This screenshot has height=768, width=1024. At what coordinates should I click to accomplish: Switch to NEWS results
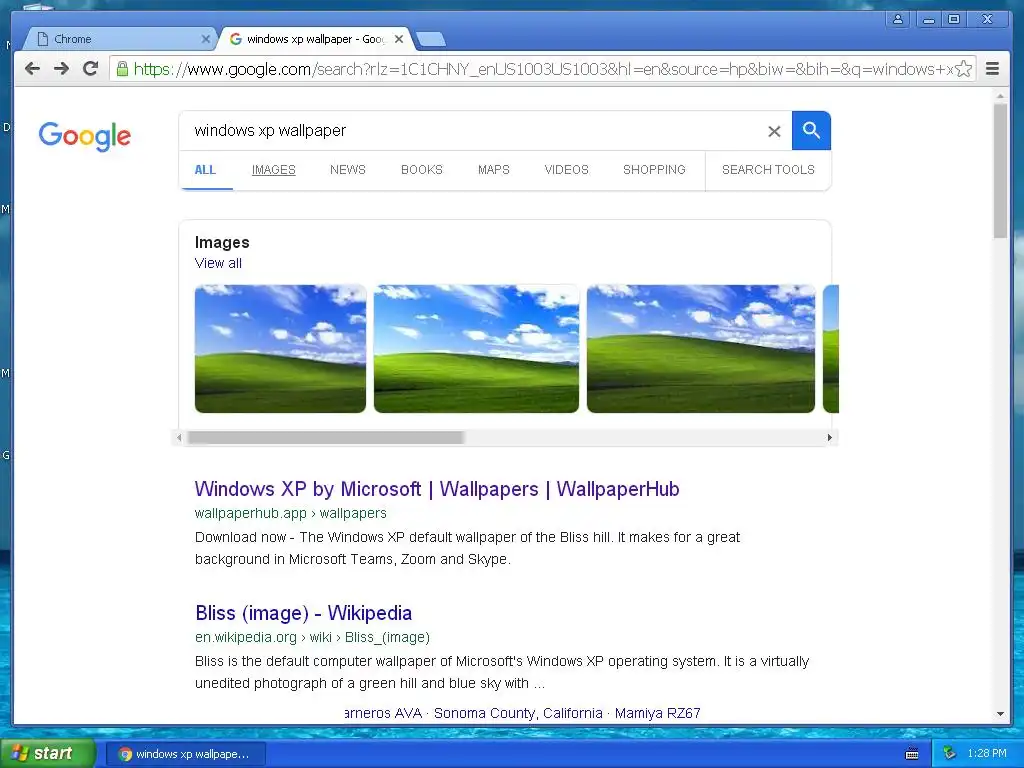(347, 170)
